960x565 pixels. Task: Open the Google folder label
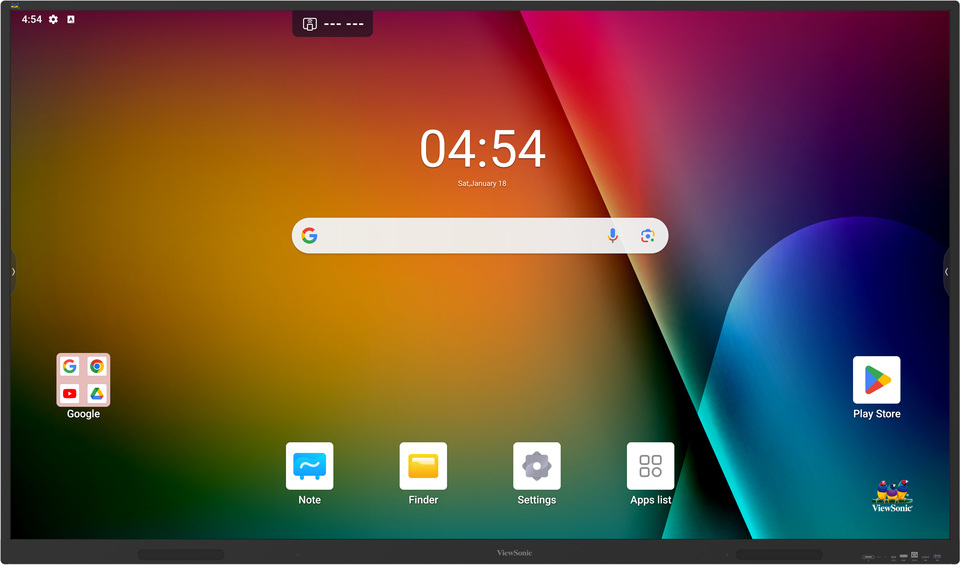(x=83, y=414)
